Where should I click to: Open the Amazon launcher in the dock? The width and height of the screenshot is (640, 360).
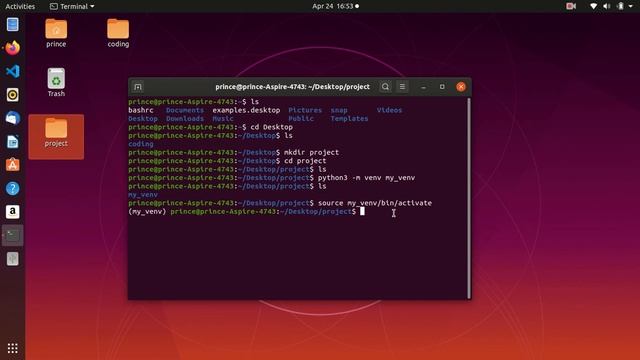coord(13,212)
